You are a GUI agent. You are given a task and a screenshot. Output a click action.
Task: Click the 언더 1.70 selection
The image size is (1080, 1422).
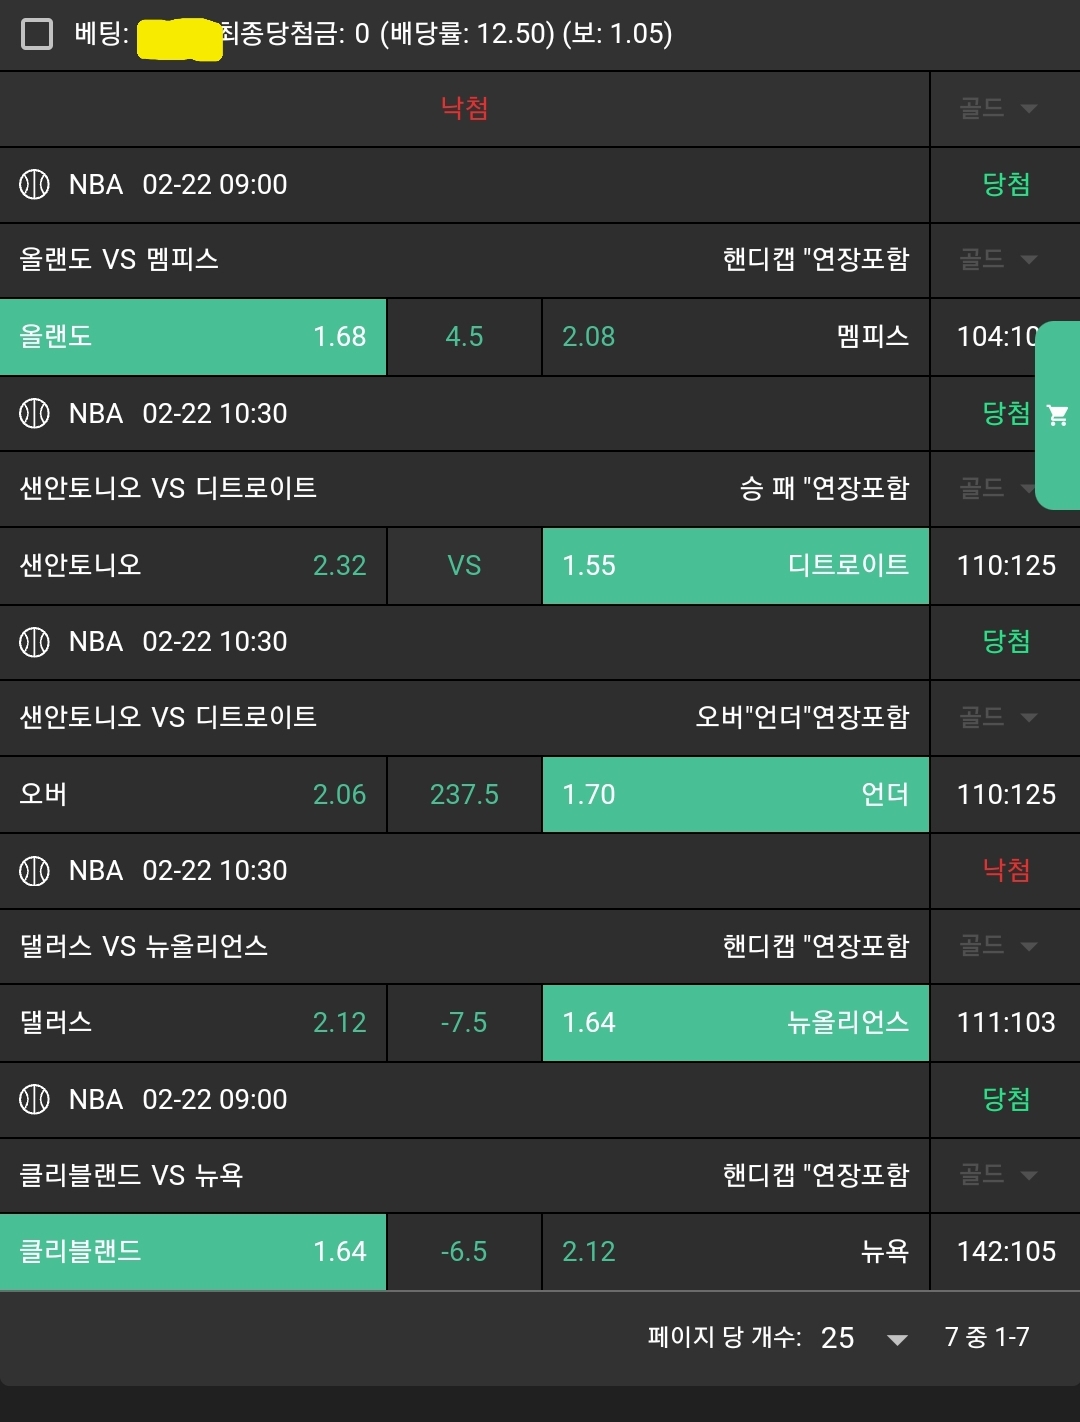pyautogui.click(x=735, y=795)
